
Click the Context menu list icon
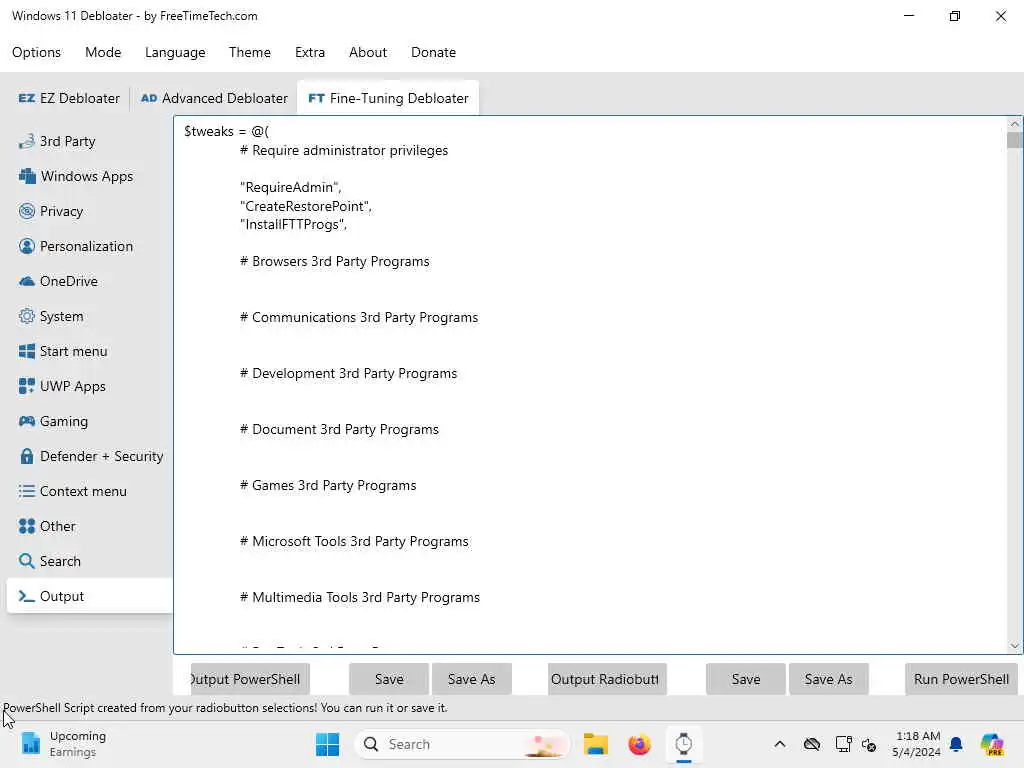[27, 491]
